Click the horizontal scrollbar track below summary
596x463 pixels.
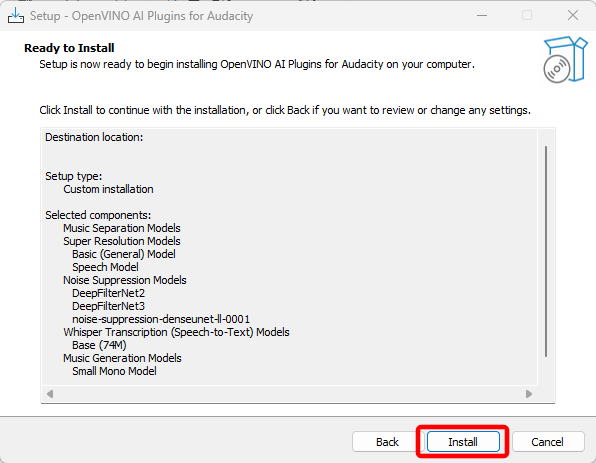pyautogui.click(x=289, y=394)
